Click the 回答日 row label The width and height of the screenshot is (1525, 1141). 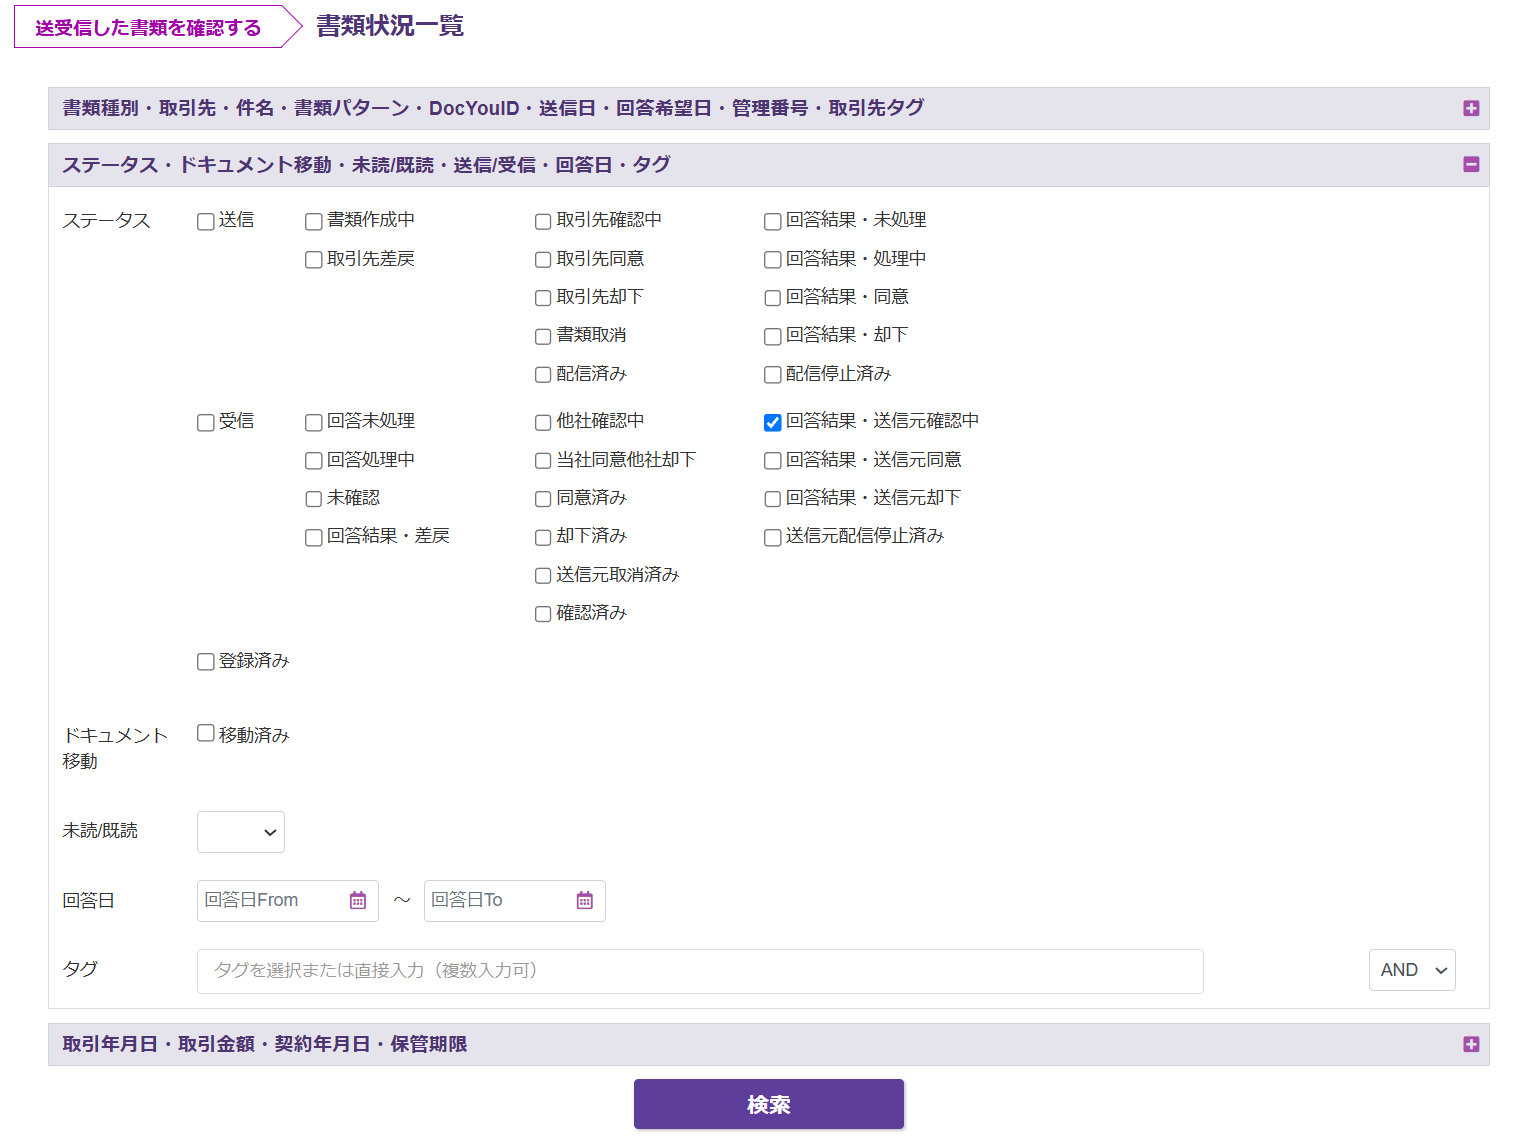click(88, 900)
